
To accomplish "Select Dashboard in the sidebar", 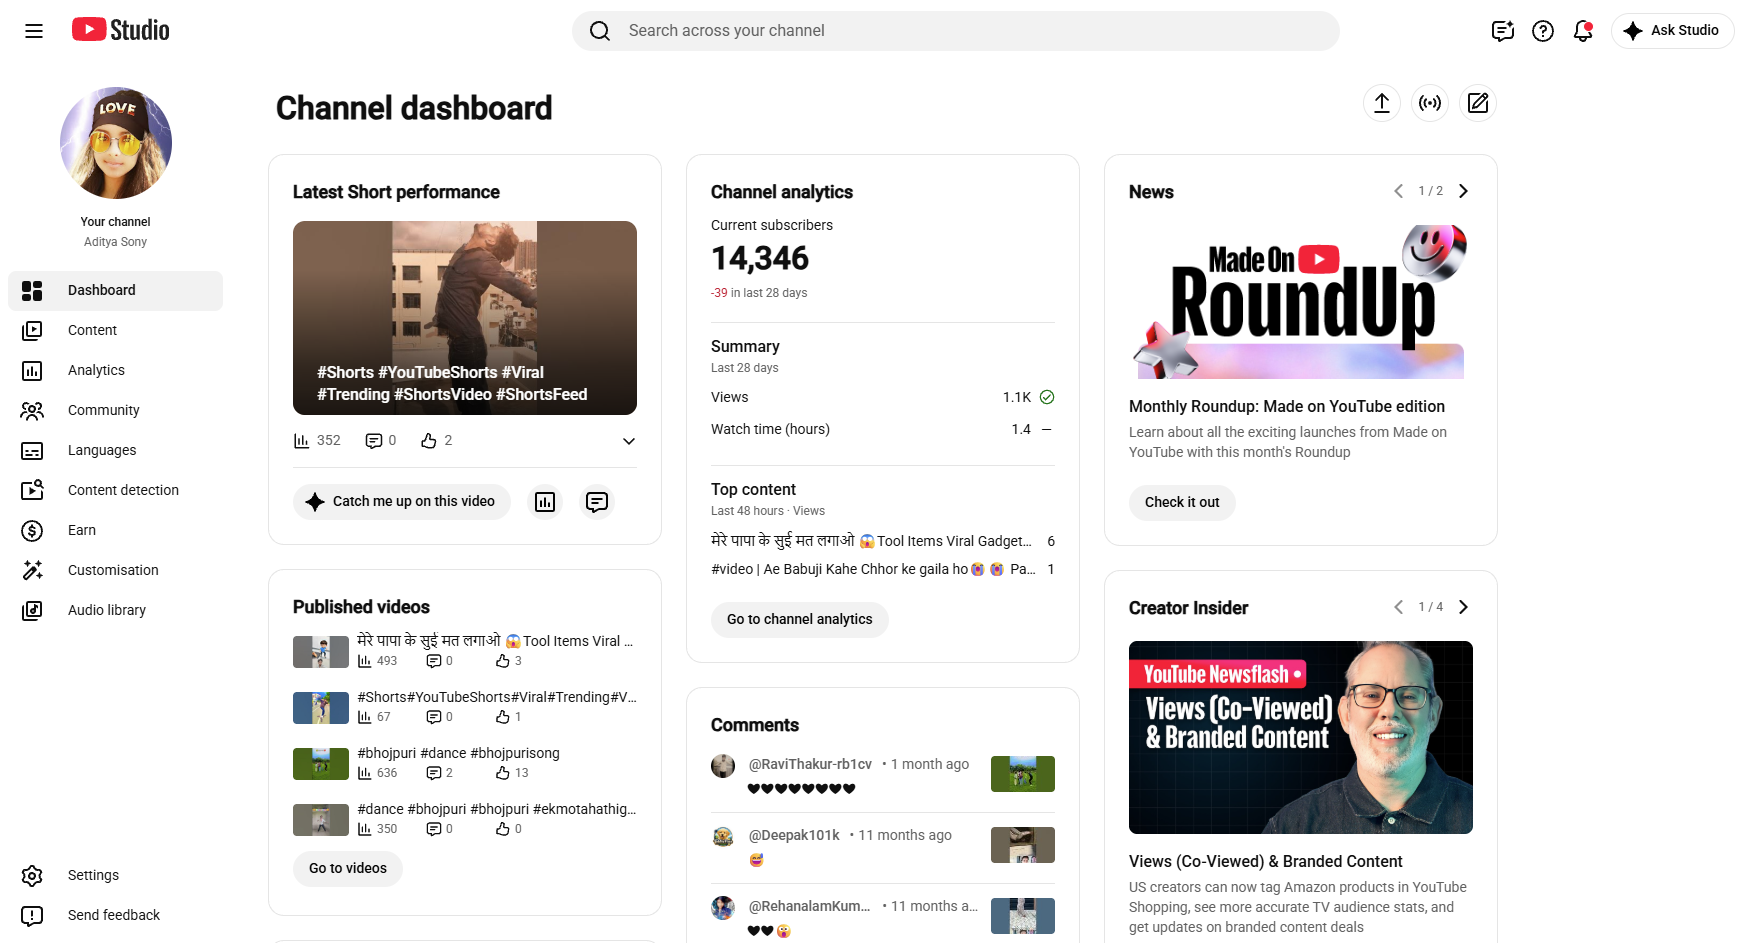I will 116,291.
